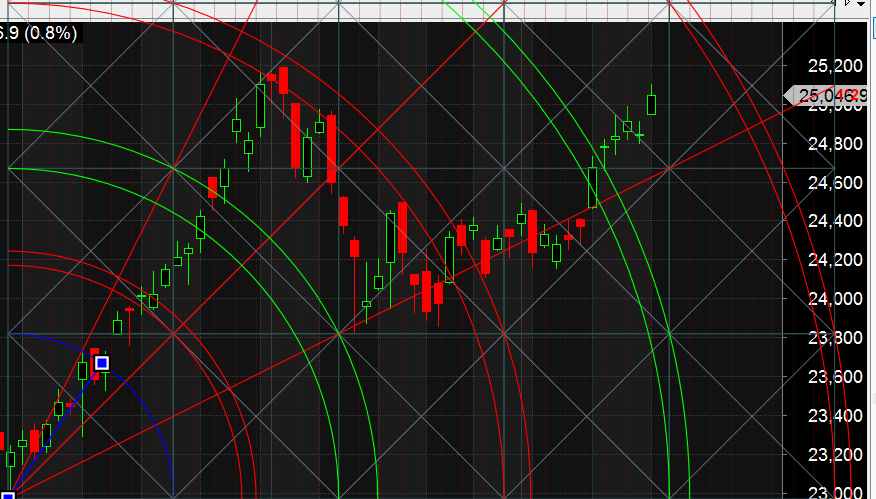876x499 pixels.
Task: Click the blue Gann fan upper anchor handle
Action: 102,363
